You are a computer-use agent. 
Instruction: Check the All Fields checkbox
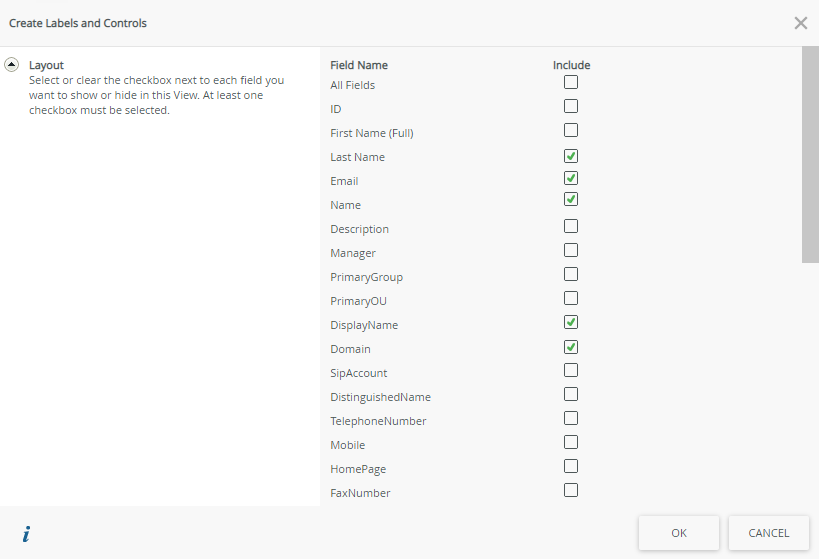(571, 82)
